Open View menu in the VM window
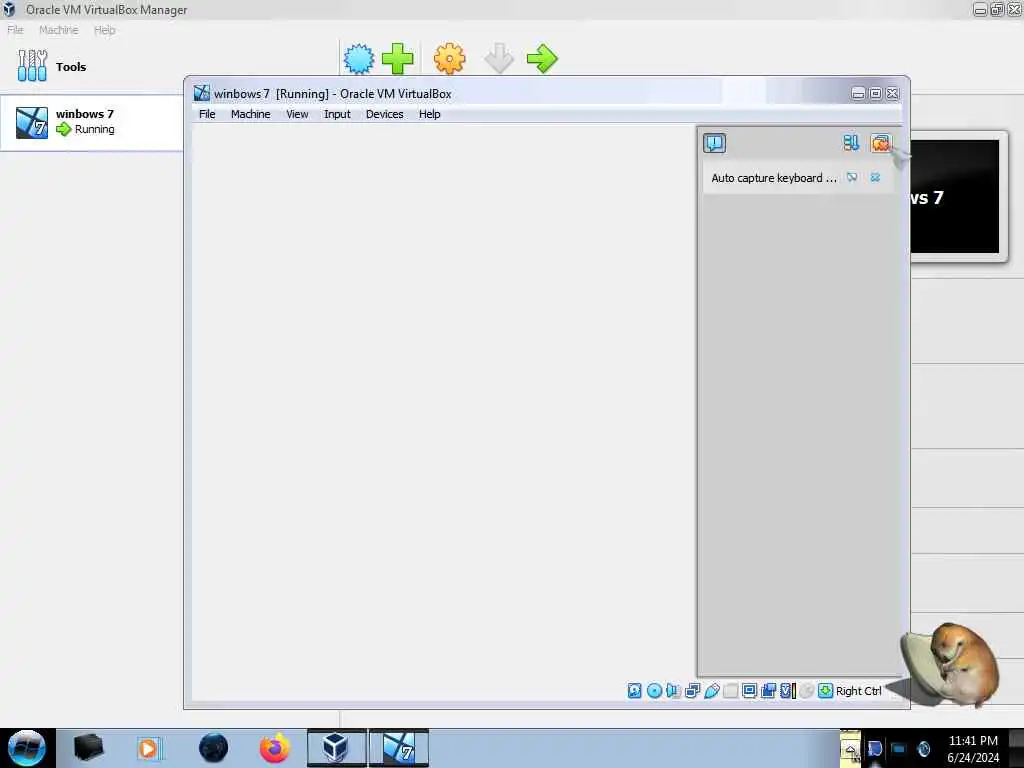This screenshot has height=768, width=1024. (297, 114)
